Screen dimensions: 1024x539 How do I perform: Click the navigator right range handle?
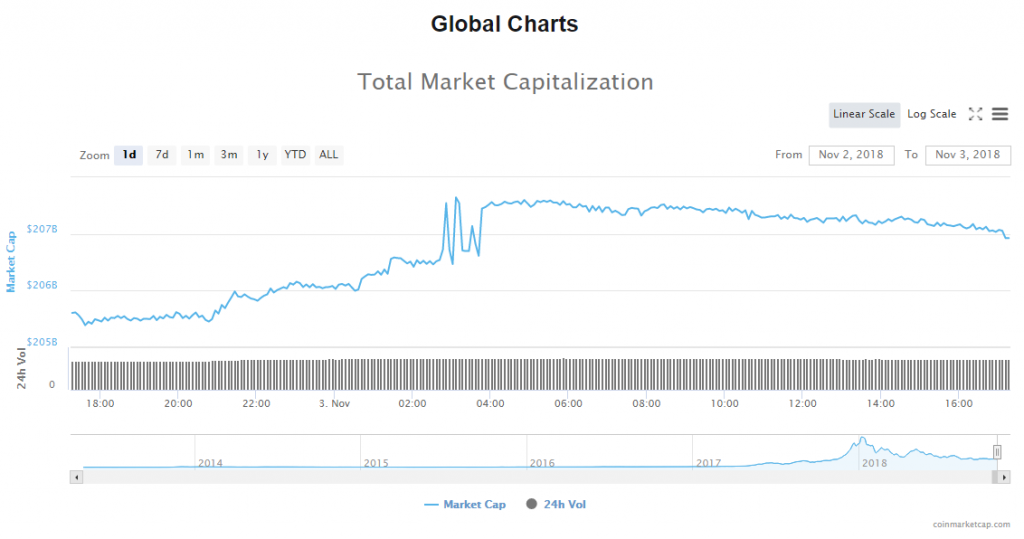click(997, 452)
